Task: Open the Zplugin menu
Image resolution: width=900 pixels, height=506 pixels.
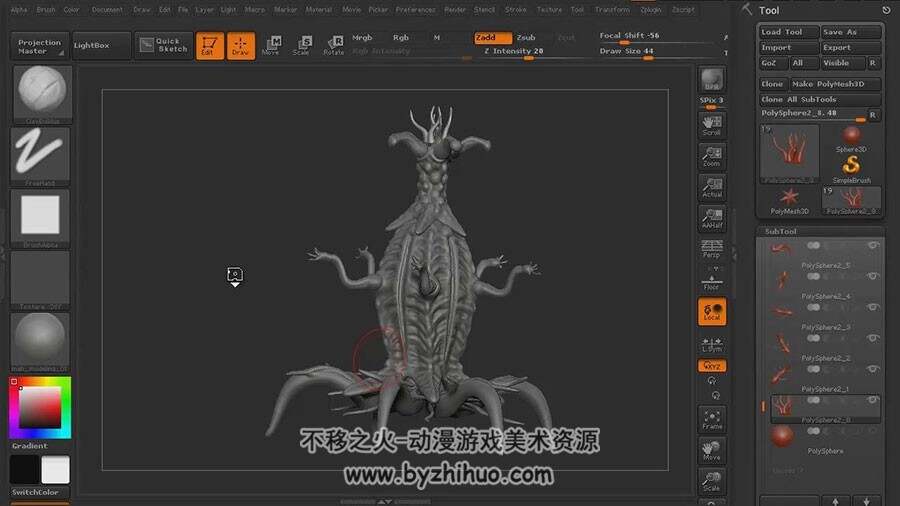Action: (x=651, y=9)
